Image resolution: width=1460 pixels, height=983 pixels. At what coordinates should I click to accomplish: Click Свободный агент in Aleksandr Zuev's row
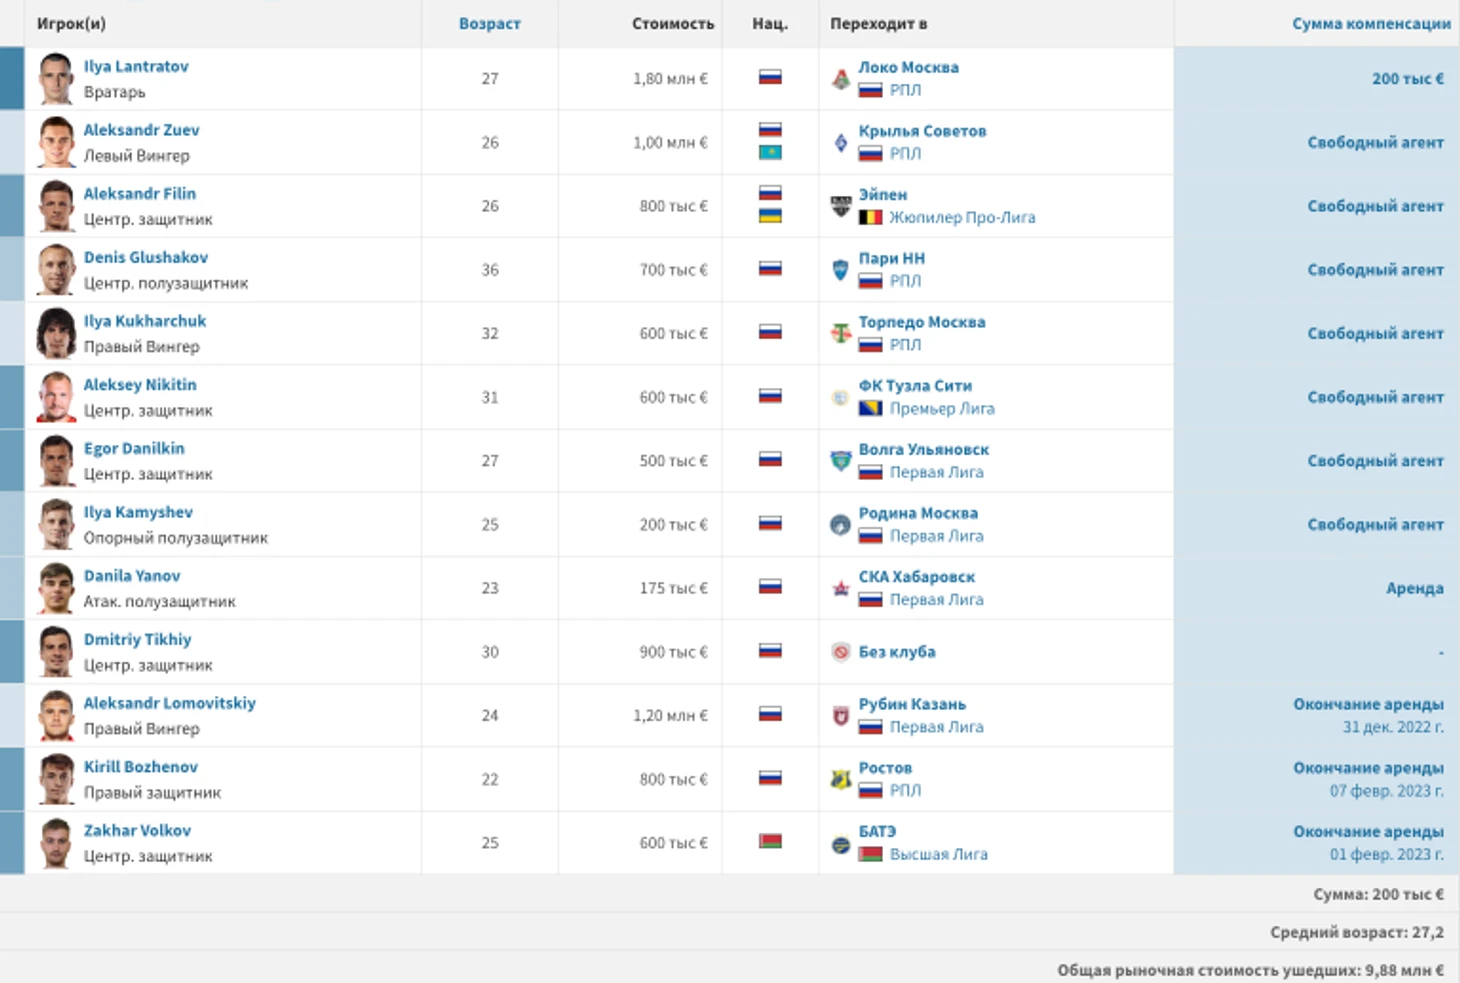tap(1376, 143)
